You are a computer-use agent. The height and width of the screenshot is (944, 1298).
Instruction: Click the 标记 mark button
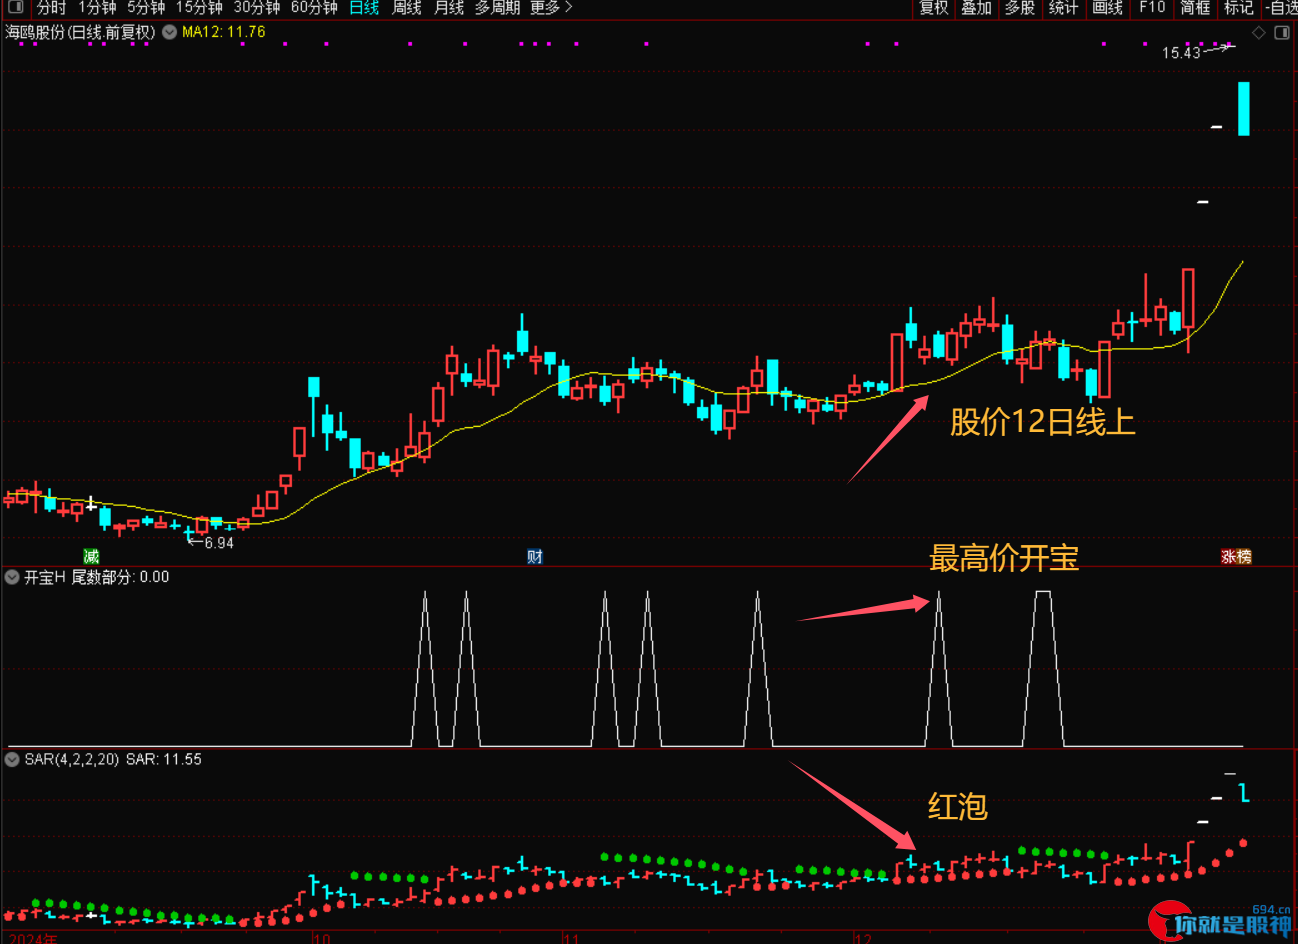tap(1239, 8)
